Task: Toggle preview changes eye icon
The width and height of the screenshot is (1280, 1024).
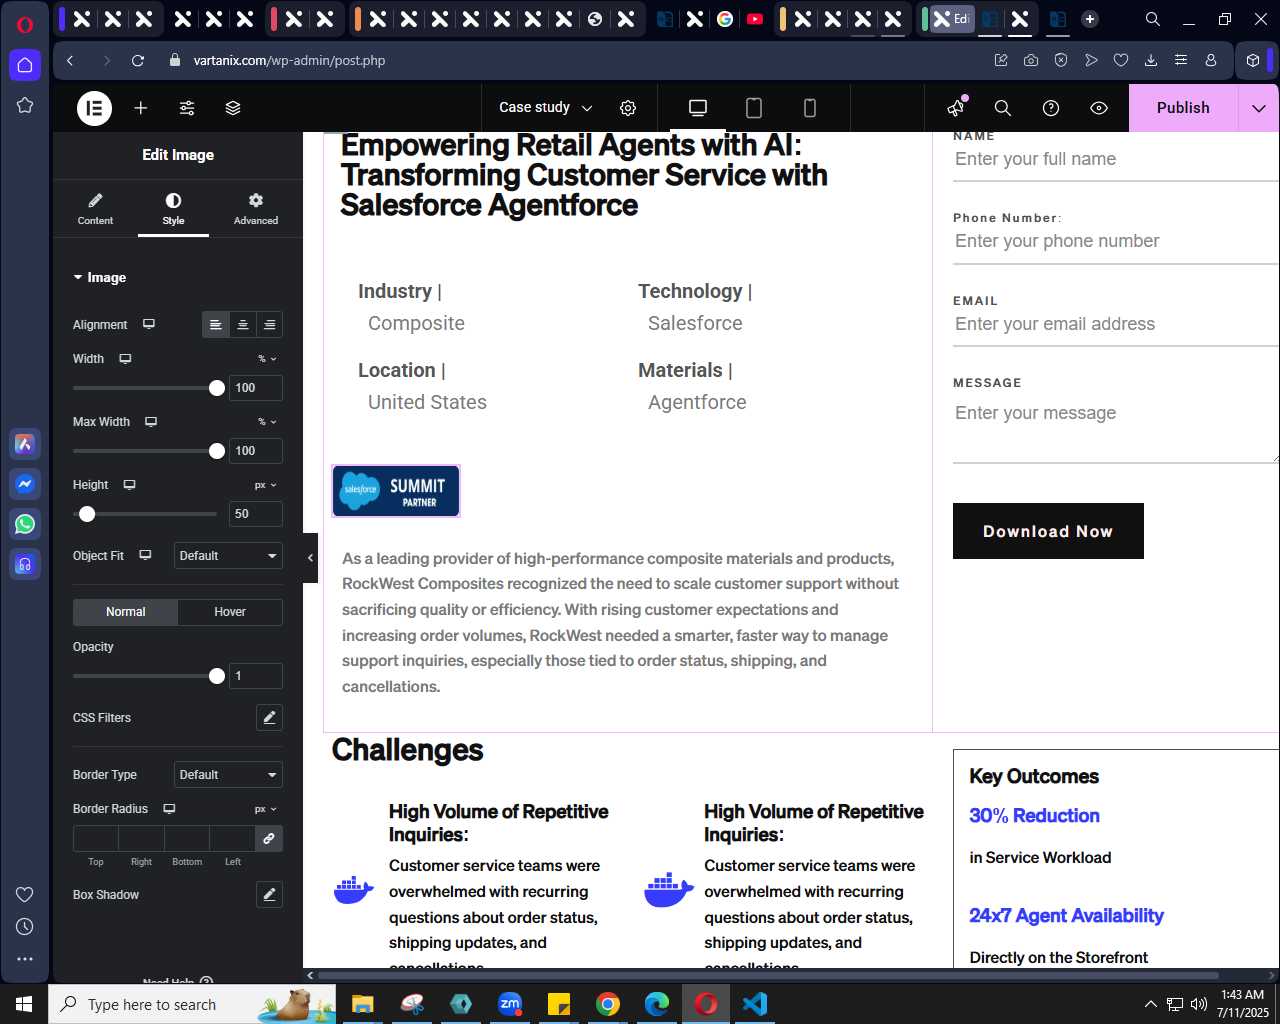Action: 1099,108
